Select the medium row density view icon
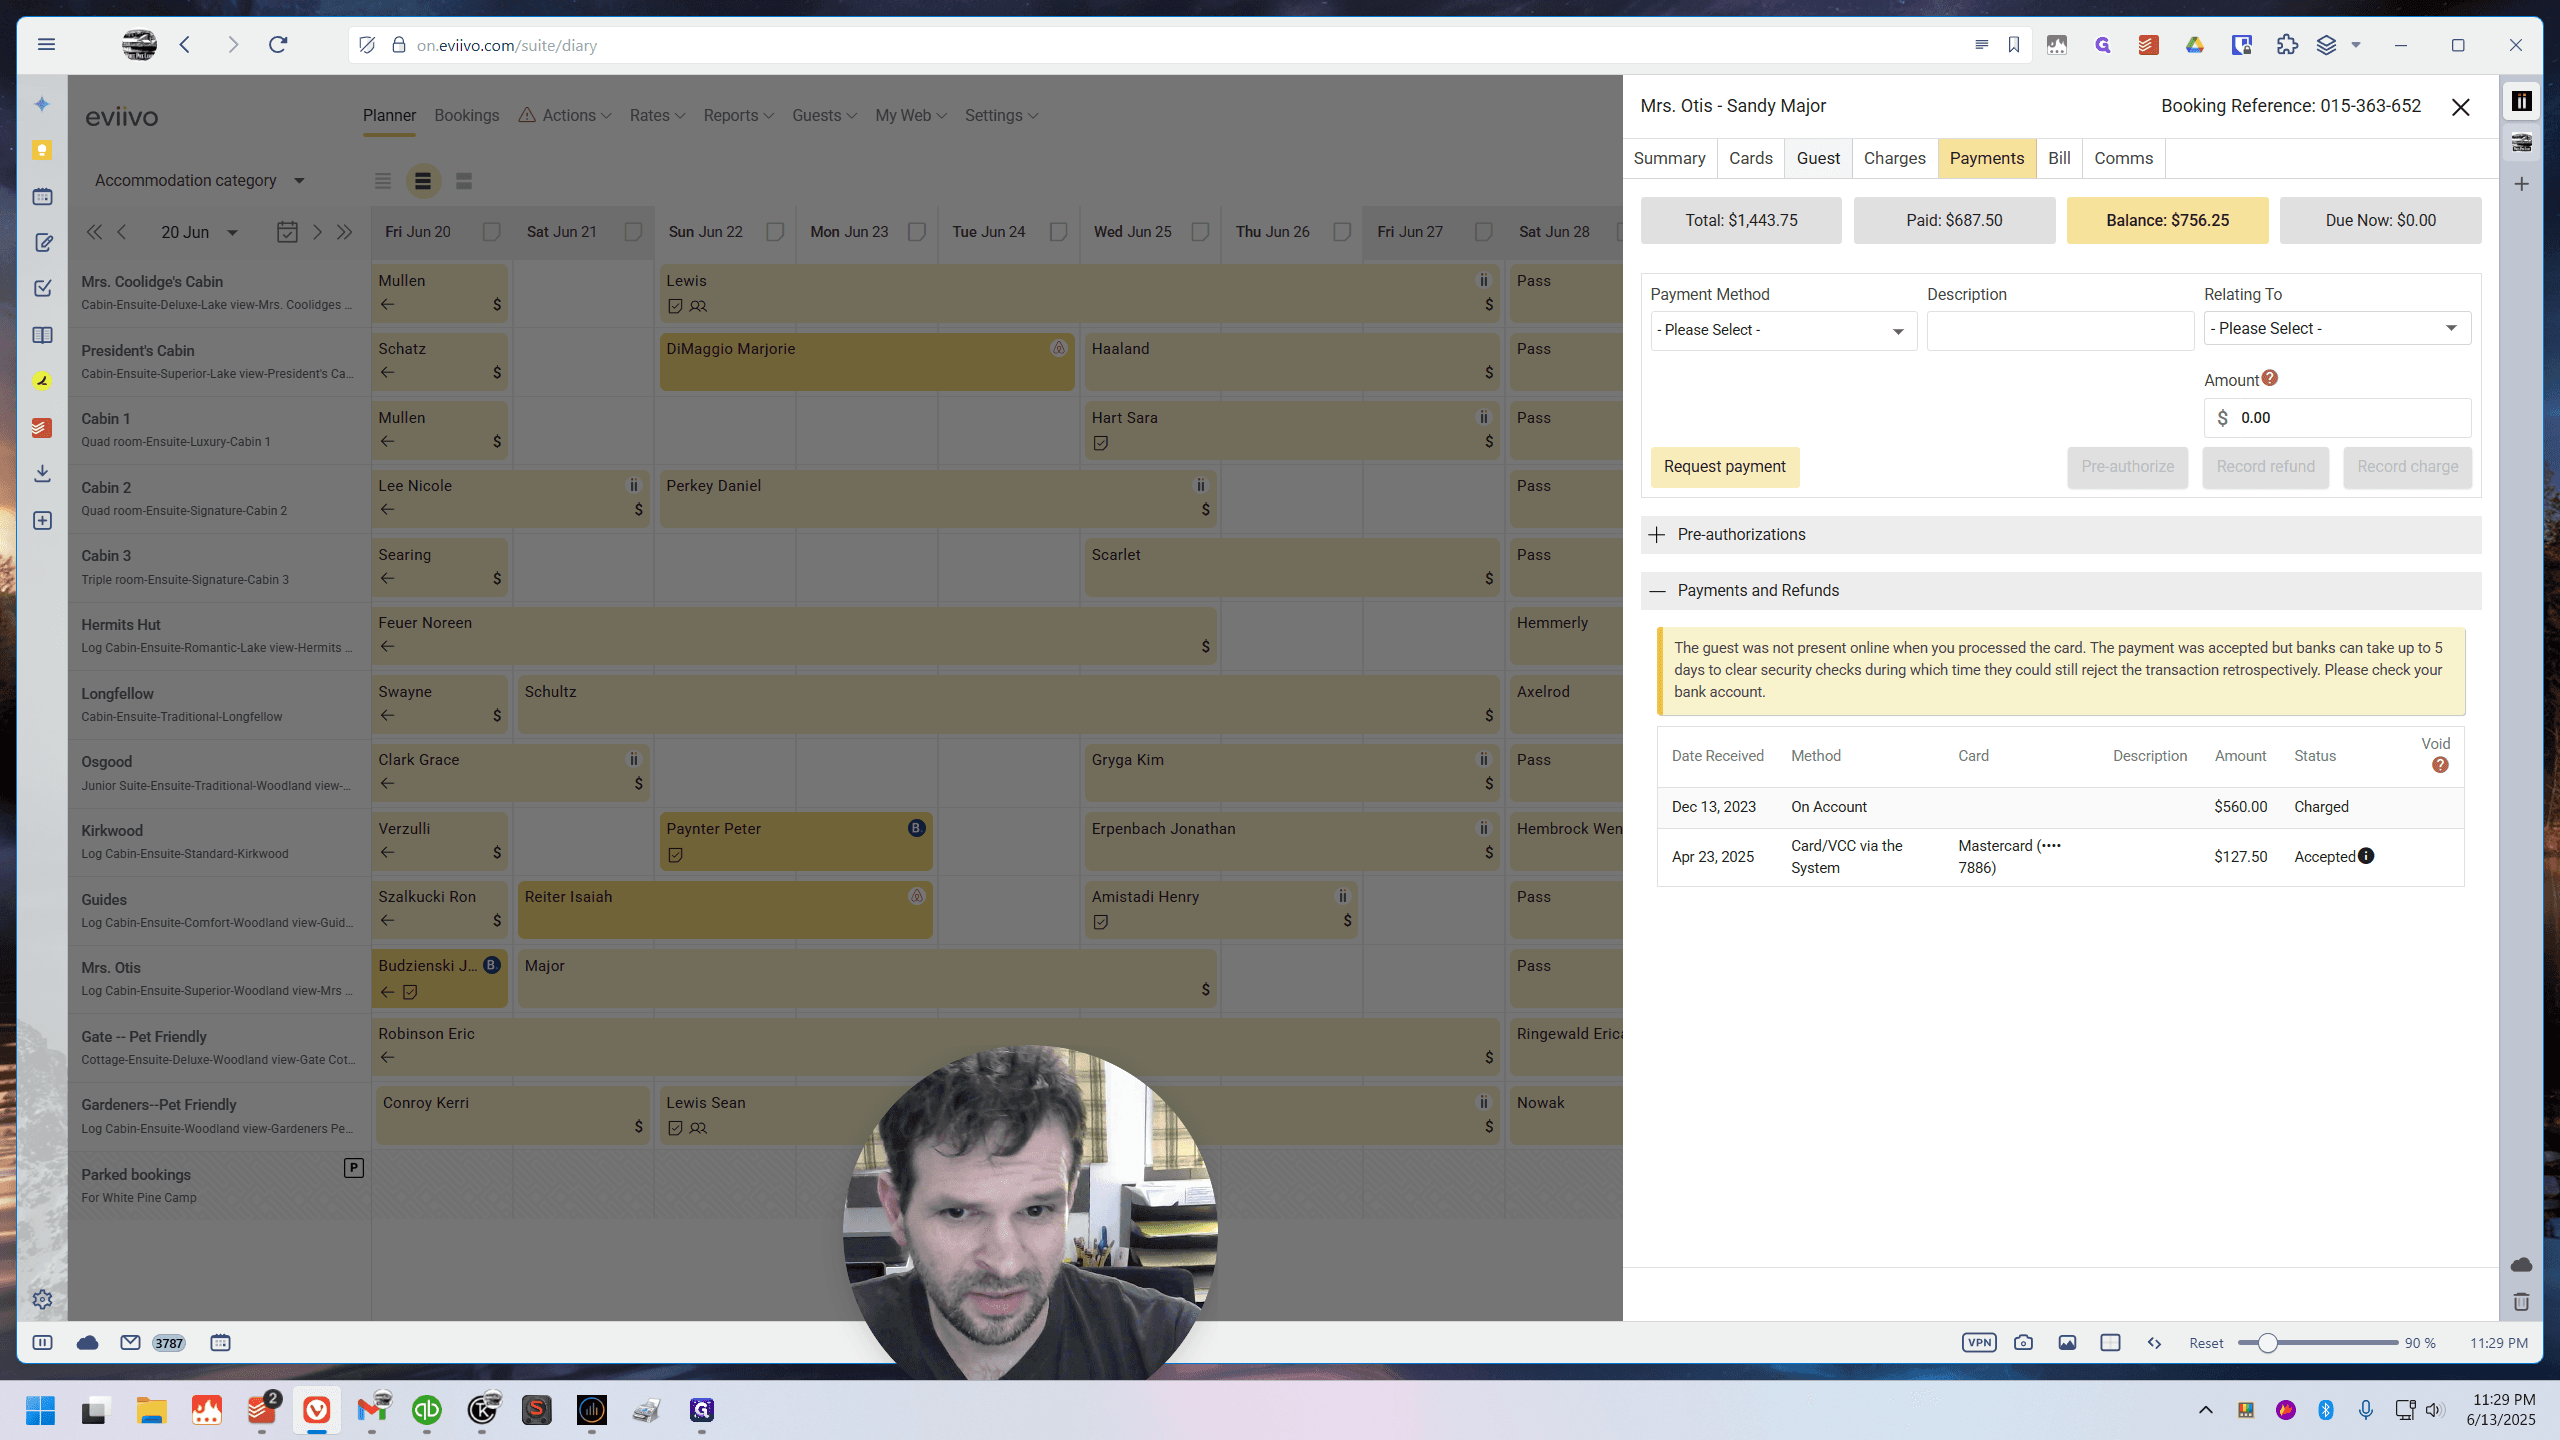2560x1440 pixels. point(423,181)
